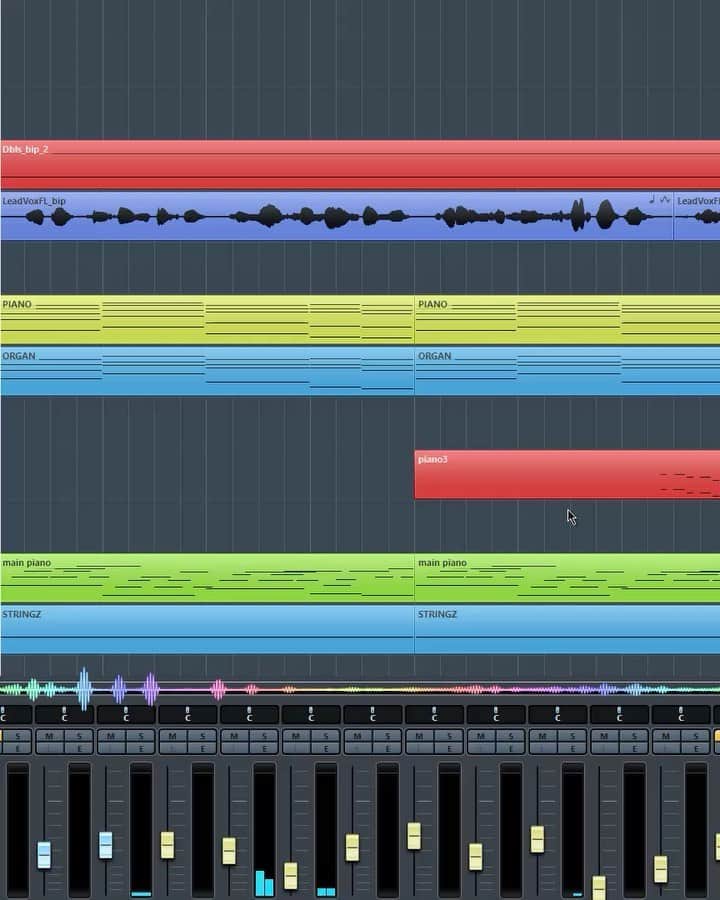Select the Dbls_bip_2 red clip
The height and width of the screenshot is (900, 720).
point(360,165)
